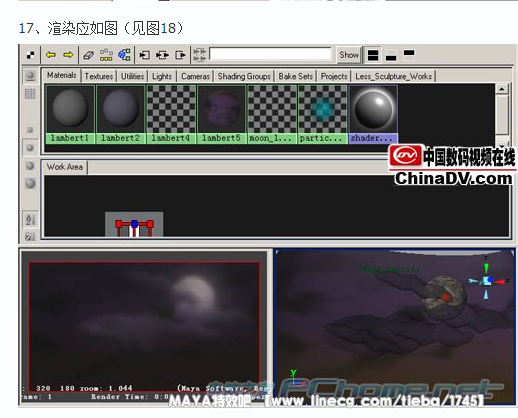Open the Projects tab
The width and height of the screenshot is (518, 418).
pos(334,76)
